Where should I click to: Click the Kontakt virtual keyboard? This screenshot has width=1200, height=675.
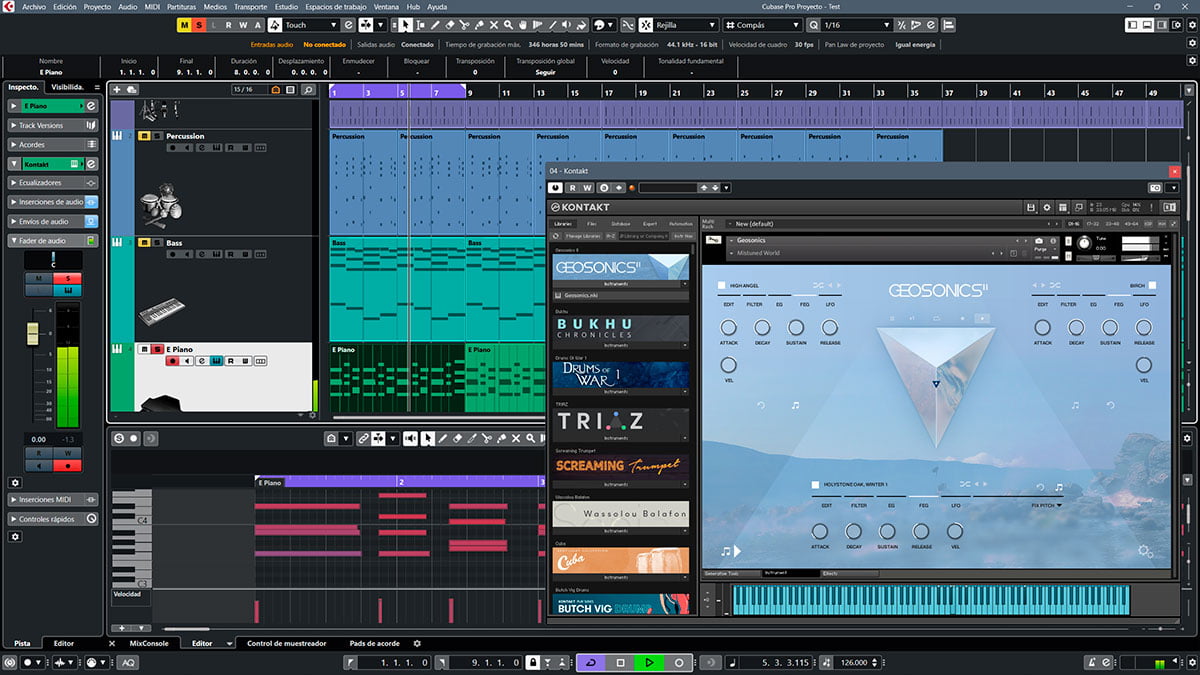tap(930, 600)
